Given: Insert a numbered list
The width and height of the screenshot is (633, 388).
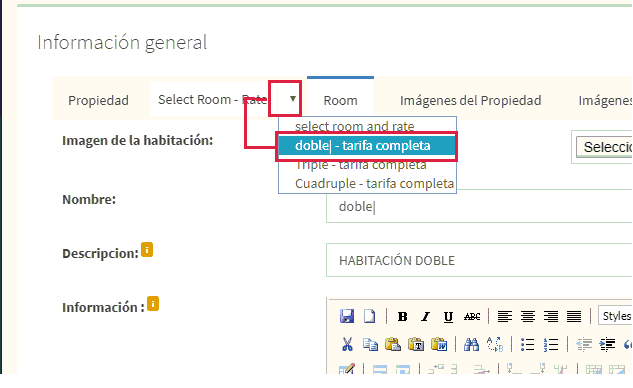Looking at the screenshot, I should [x=551, y=344].
